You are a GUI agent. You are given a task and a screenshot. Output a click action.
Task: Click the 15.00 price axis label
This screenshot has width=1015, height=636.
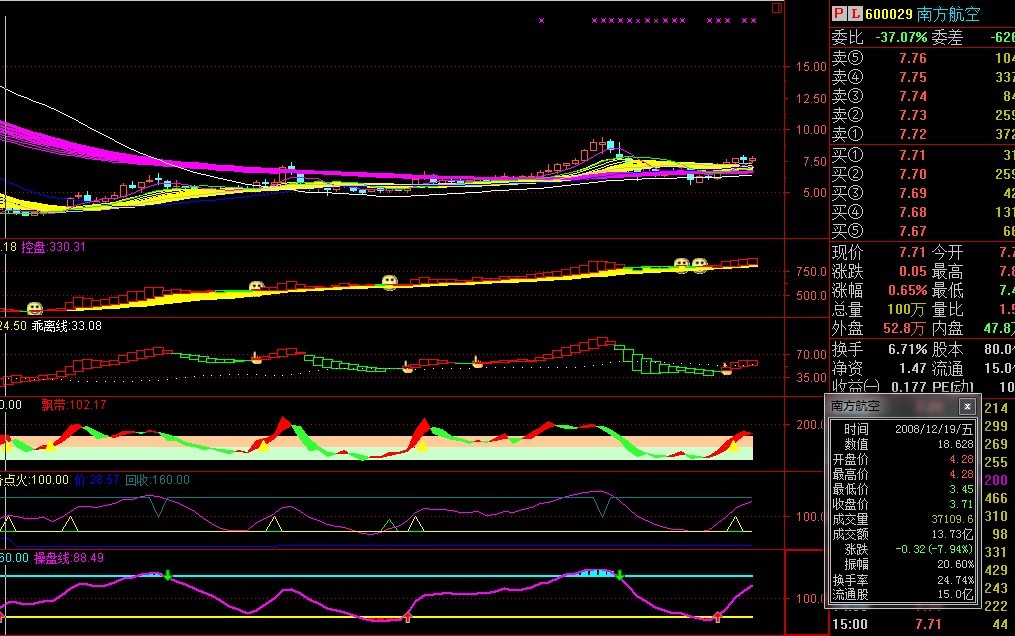(811, 67)
